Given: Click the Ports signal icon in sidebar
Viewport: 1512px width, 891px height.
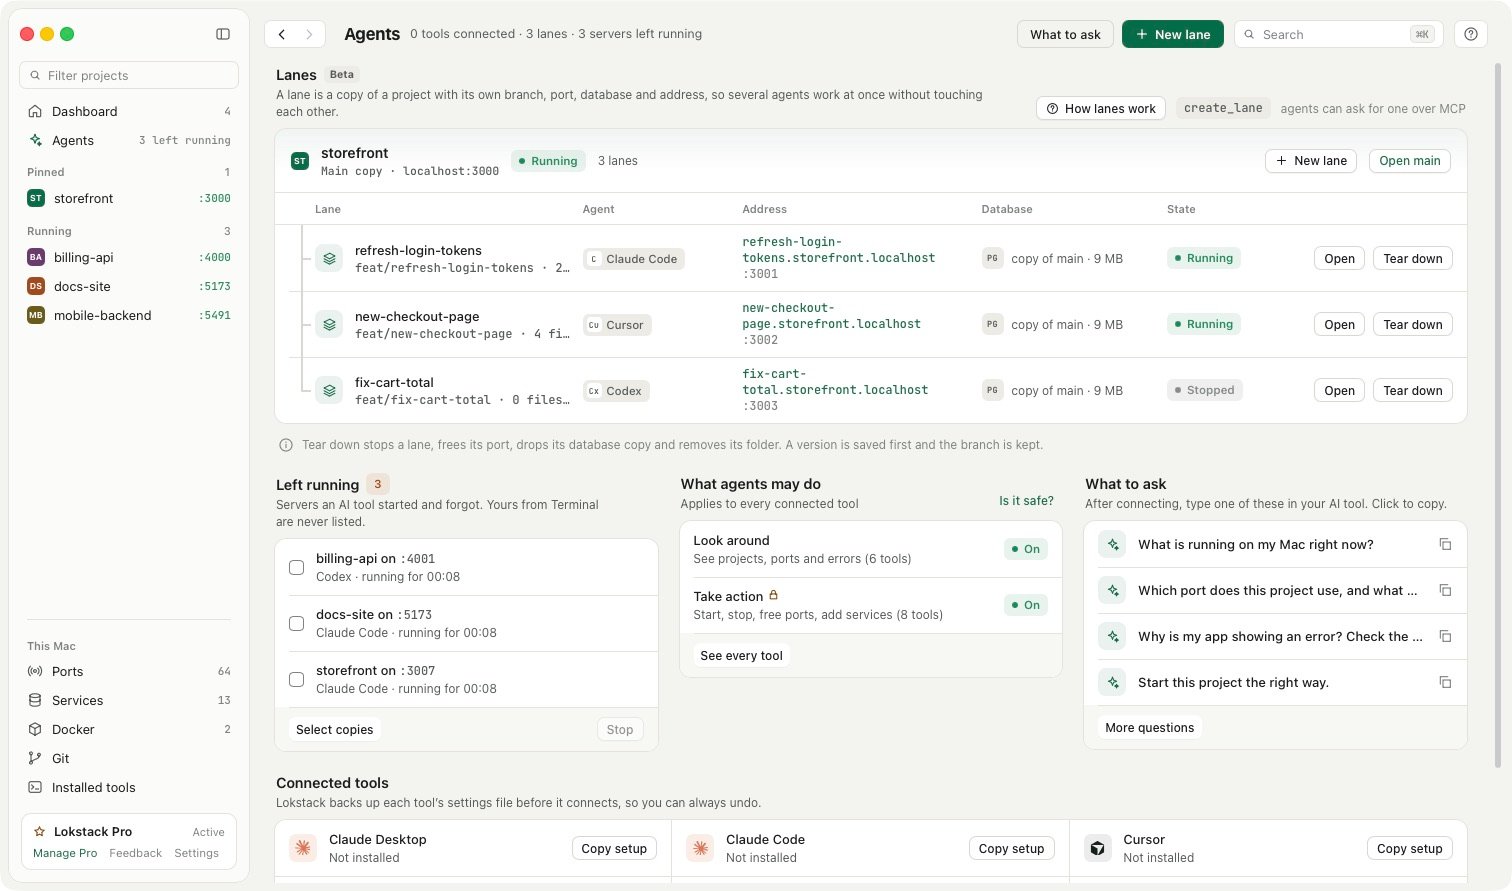Looking at the screenshot, I should (x=35, y=671).
